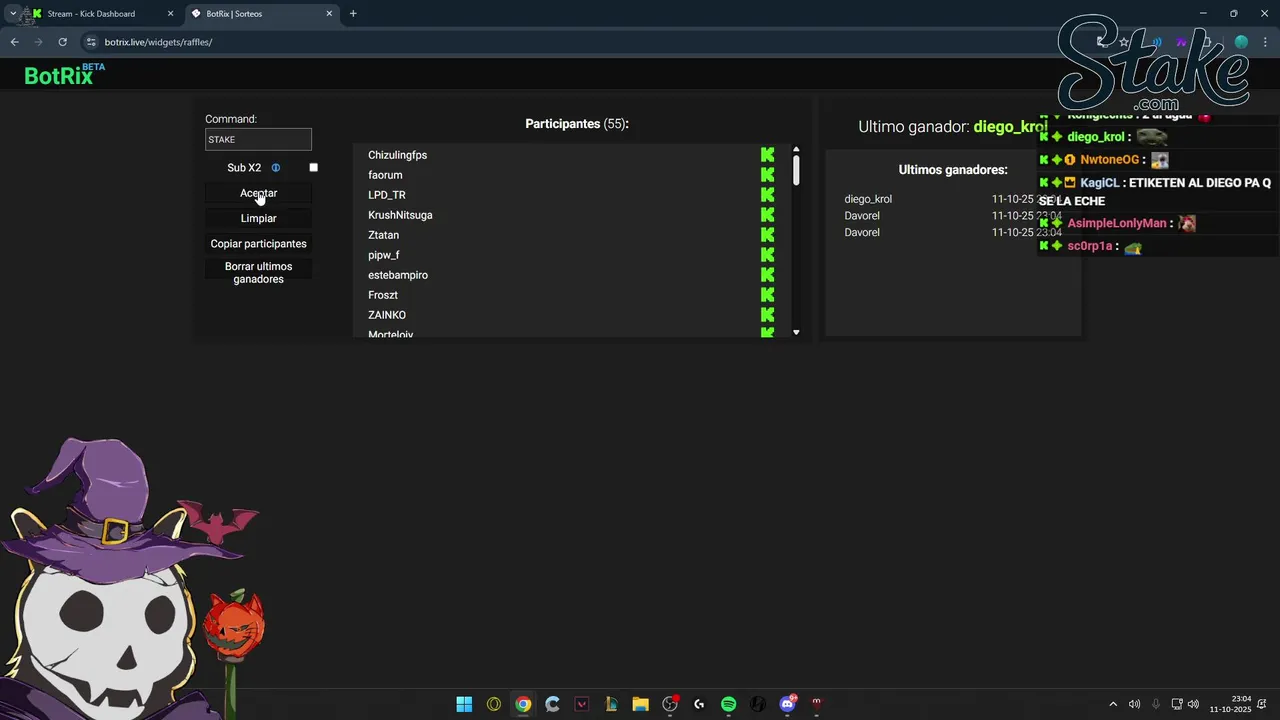Click the participants list scrollbar thumb
Viewport: 1280px width, 720px height.
pos(796,169)
